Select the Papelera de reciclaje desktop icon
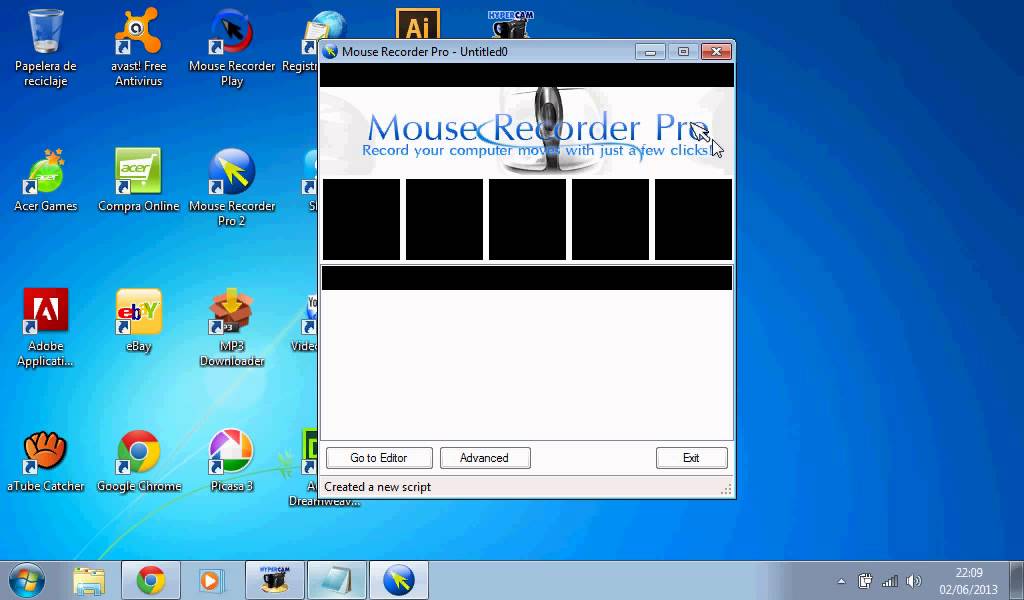 46,48
